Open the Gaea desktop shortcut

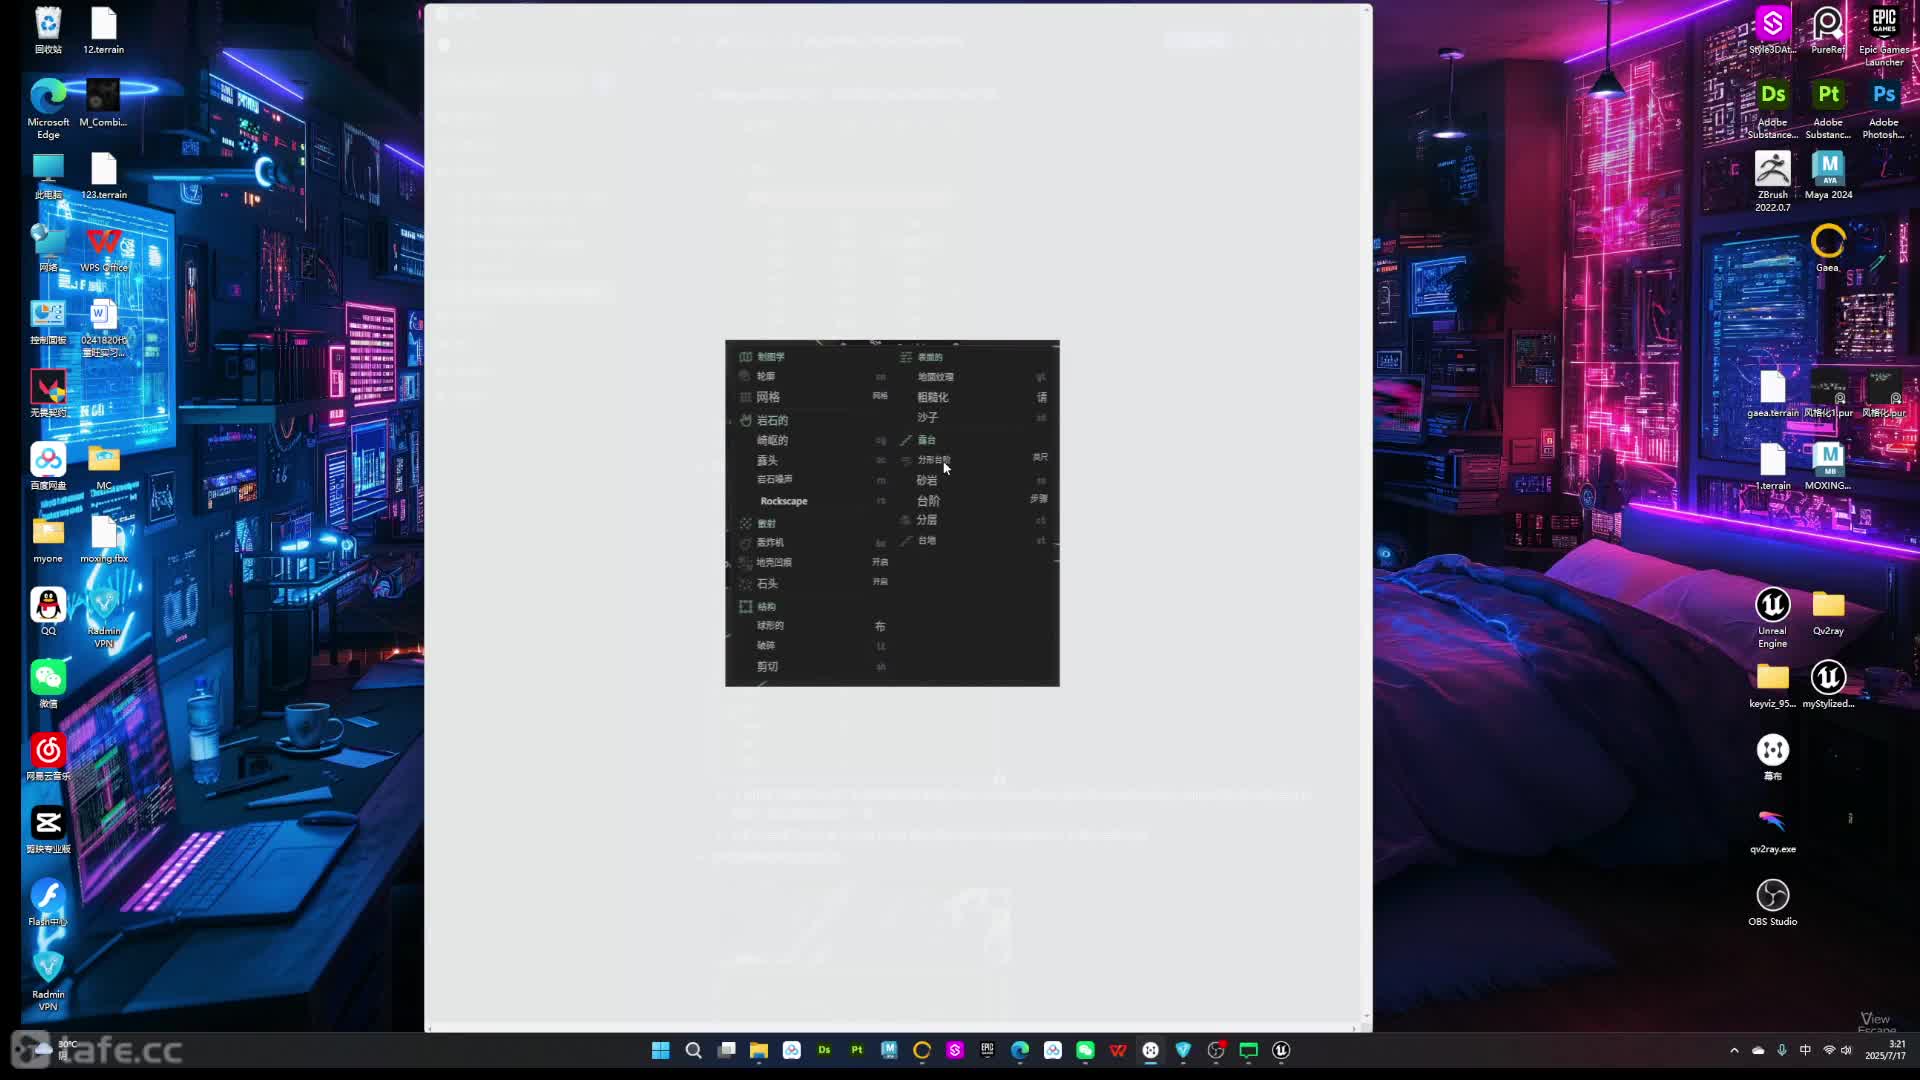pos(1828,249)
